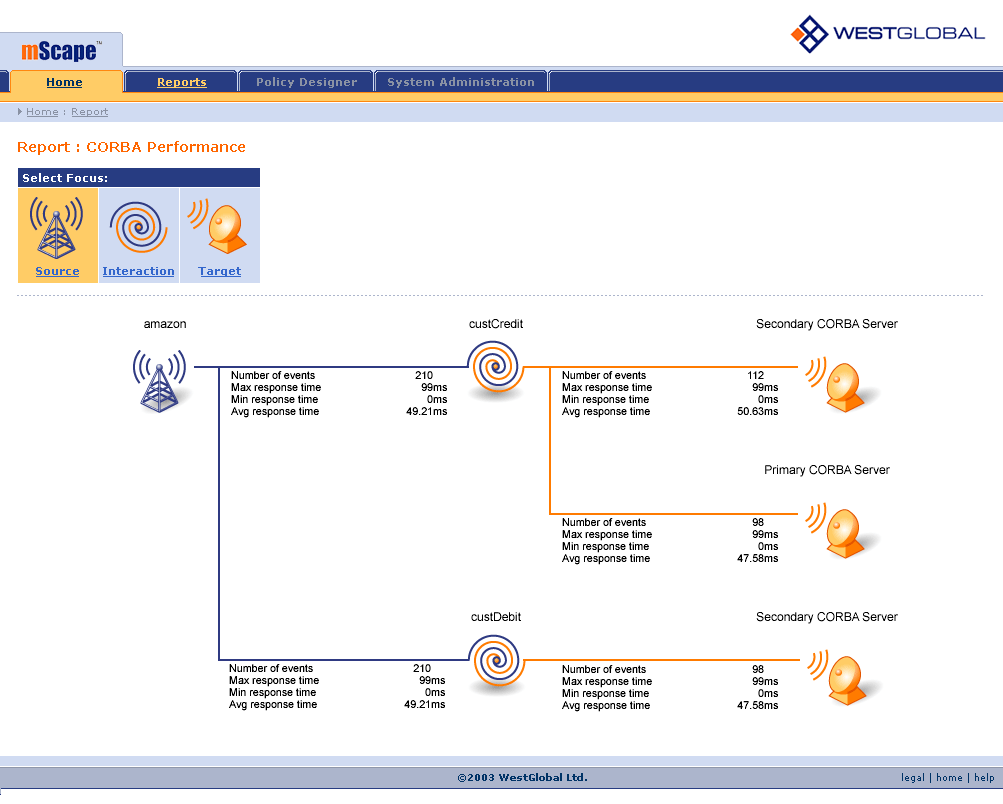The height and width of the screenshot is (804, 1003).
Task: Open the legal footer link
Action: coord(912,778)
